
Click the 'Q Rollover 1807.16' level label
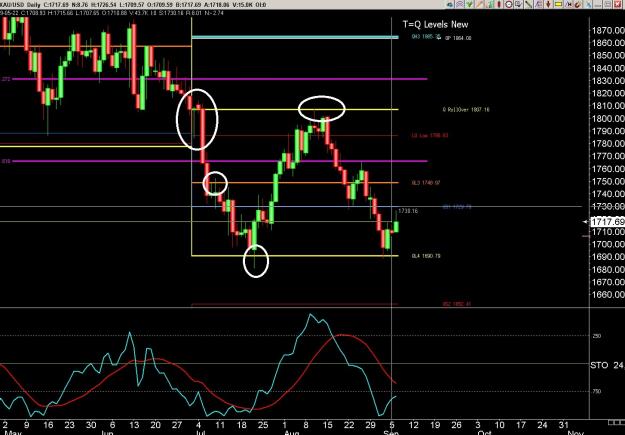(x=466, y=110)
